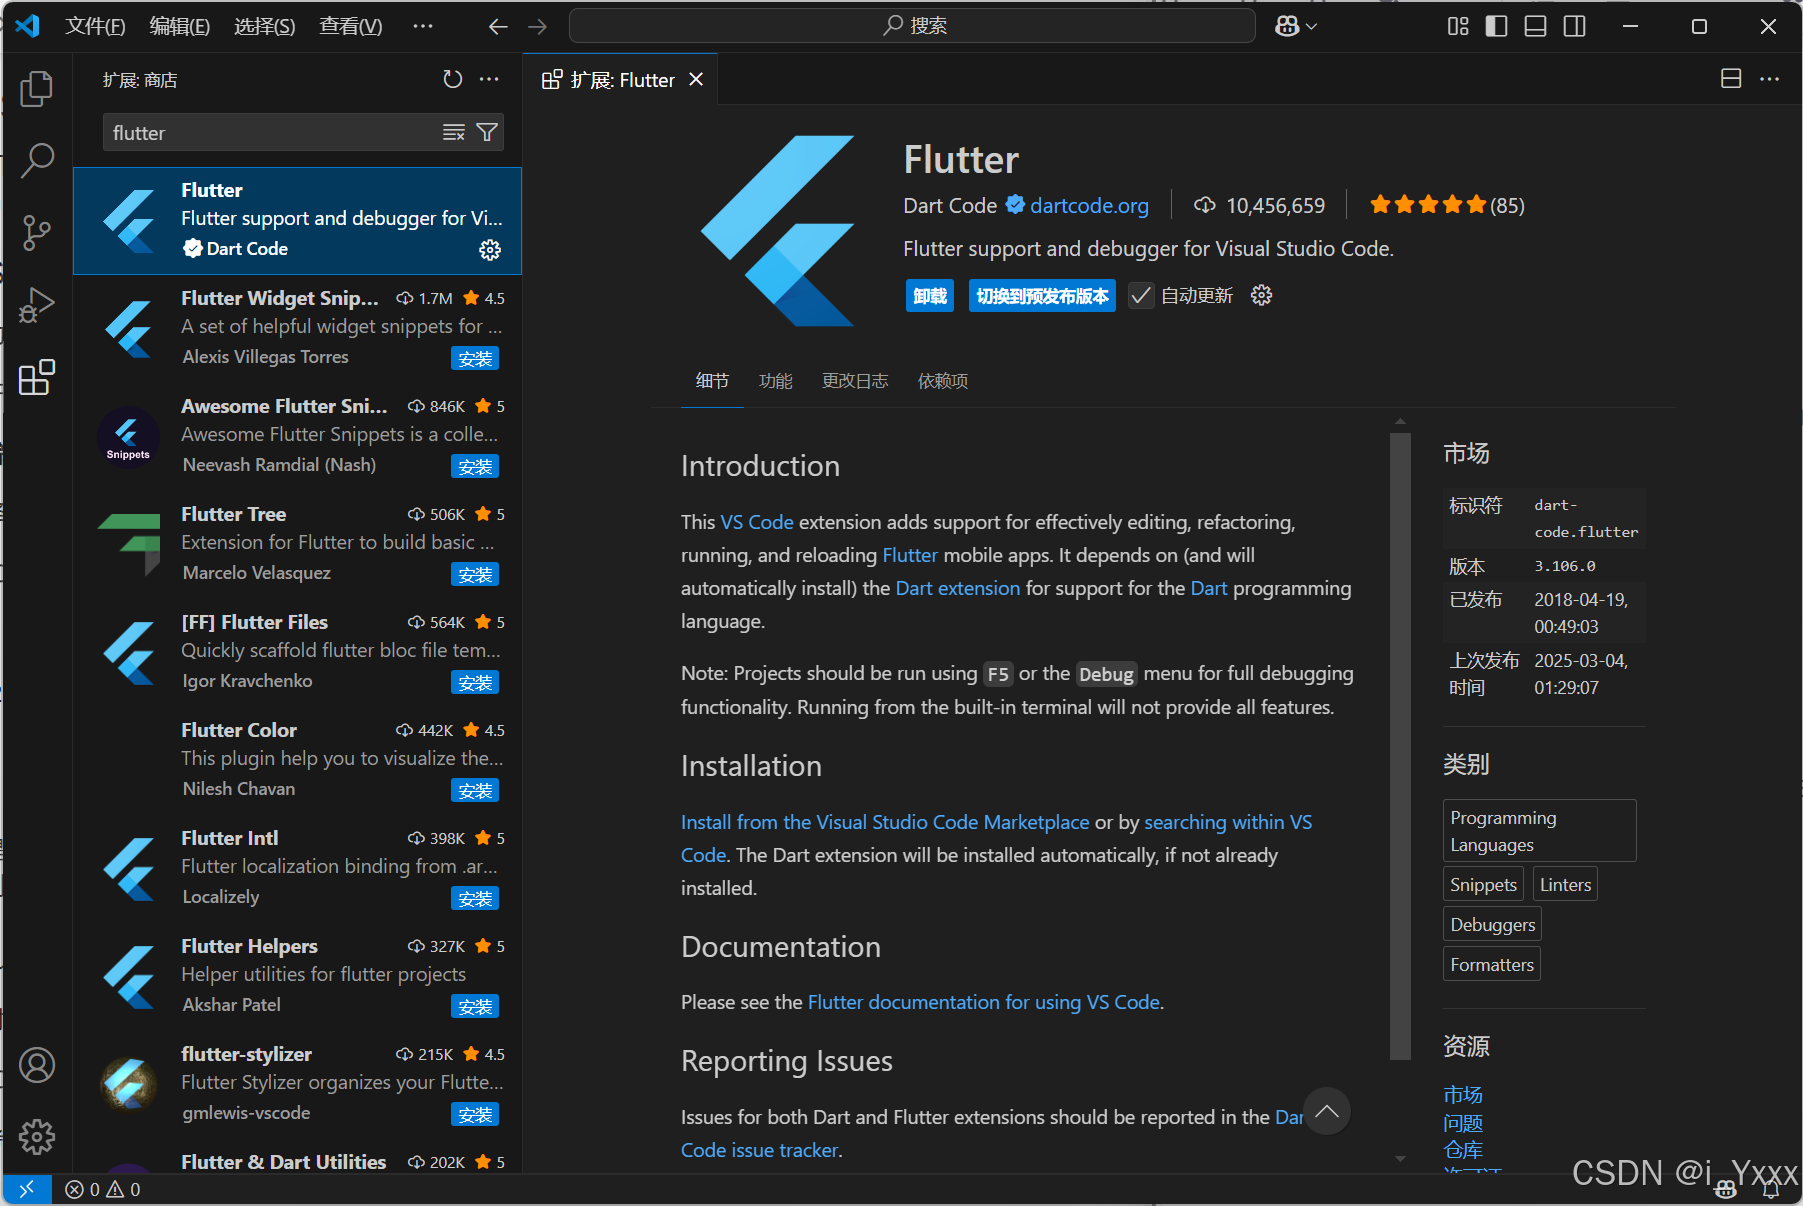Image resolution: width=1803 pixels, height=1206 pixels.
Task: Open extensions view more actions menu
Action: pyautogui.click(x=489, y=79)
